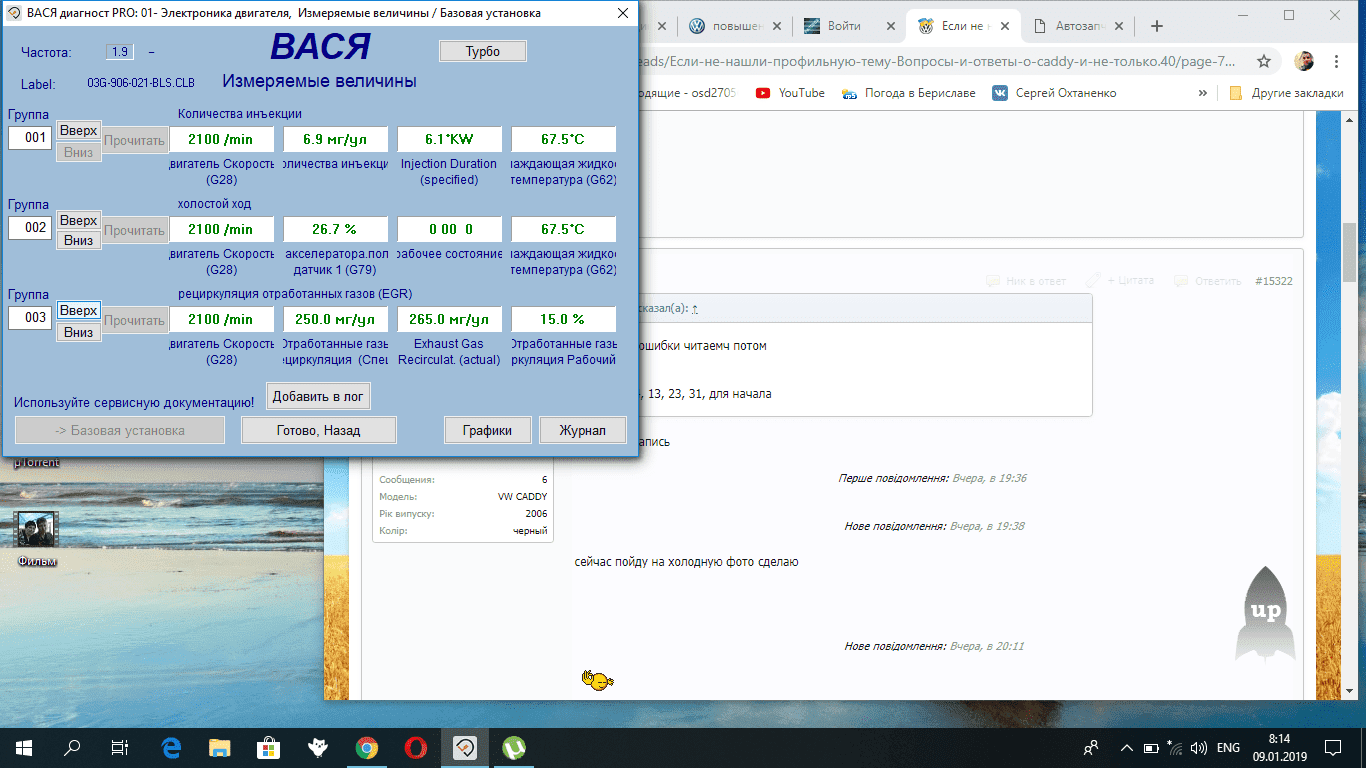Show hidden tray icons chevron

tap(1127, 748)
